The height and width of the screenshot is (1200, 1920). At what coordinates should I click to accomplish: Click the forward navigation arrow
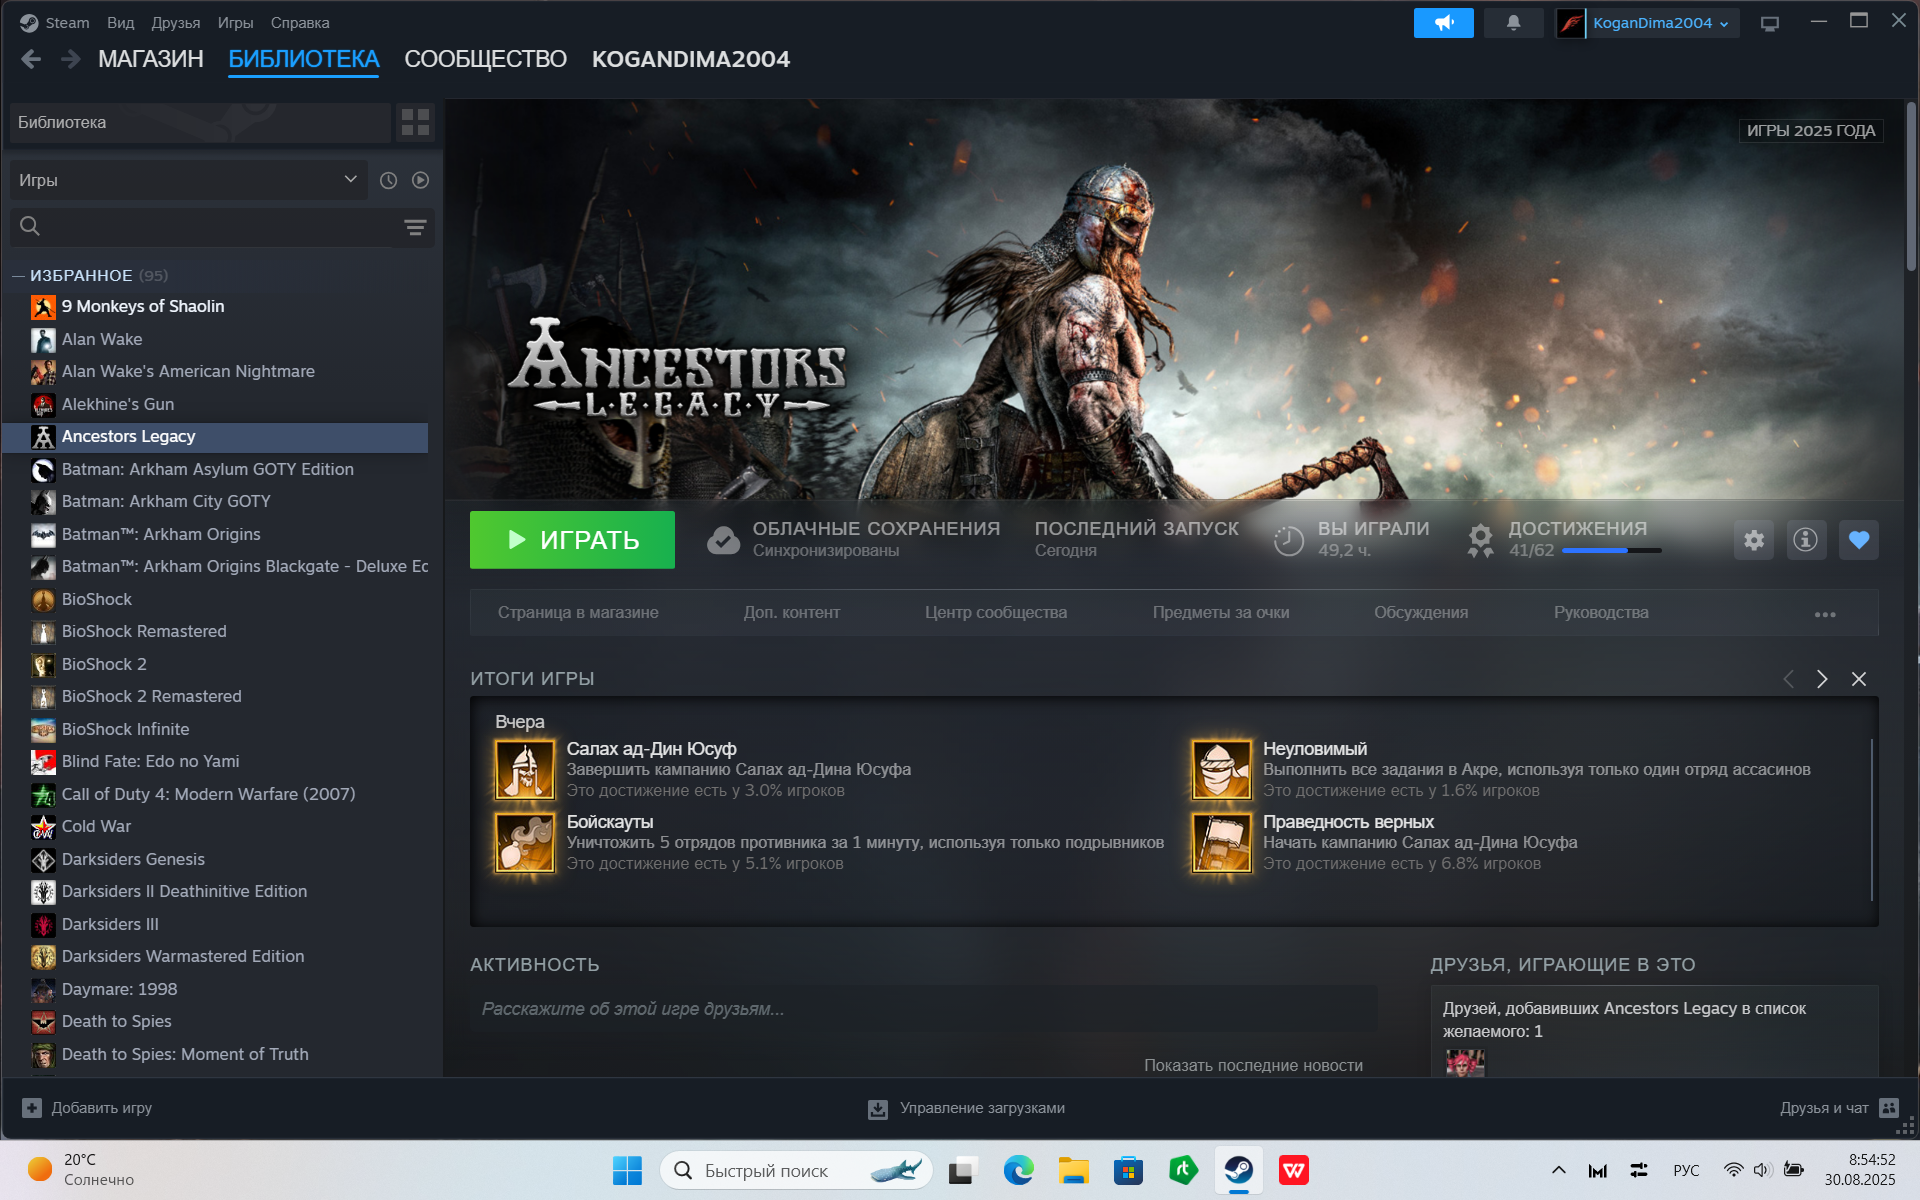pos(70,60)
